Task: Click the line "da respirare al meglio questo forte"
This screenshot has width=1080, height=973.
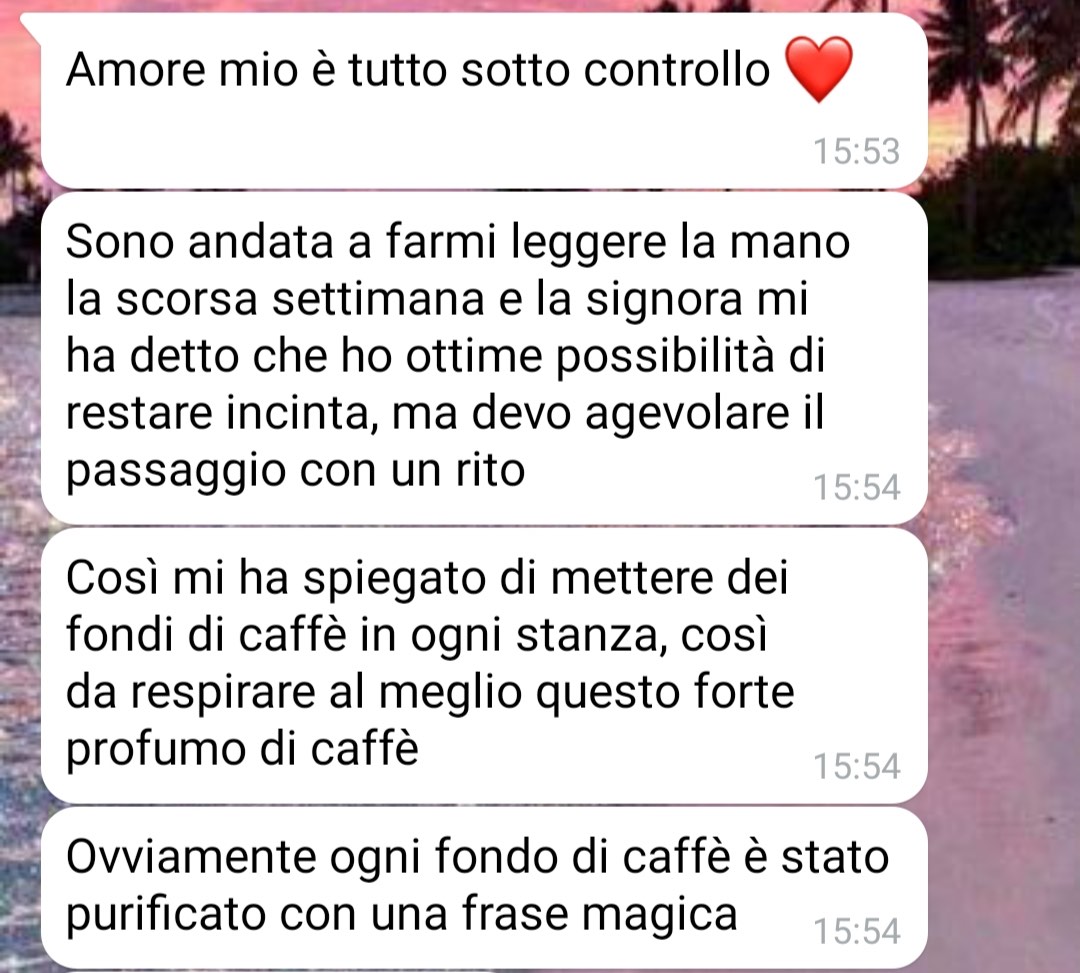Action: pos(430,693)
